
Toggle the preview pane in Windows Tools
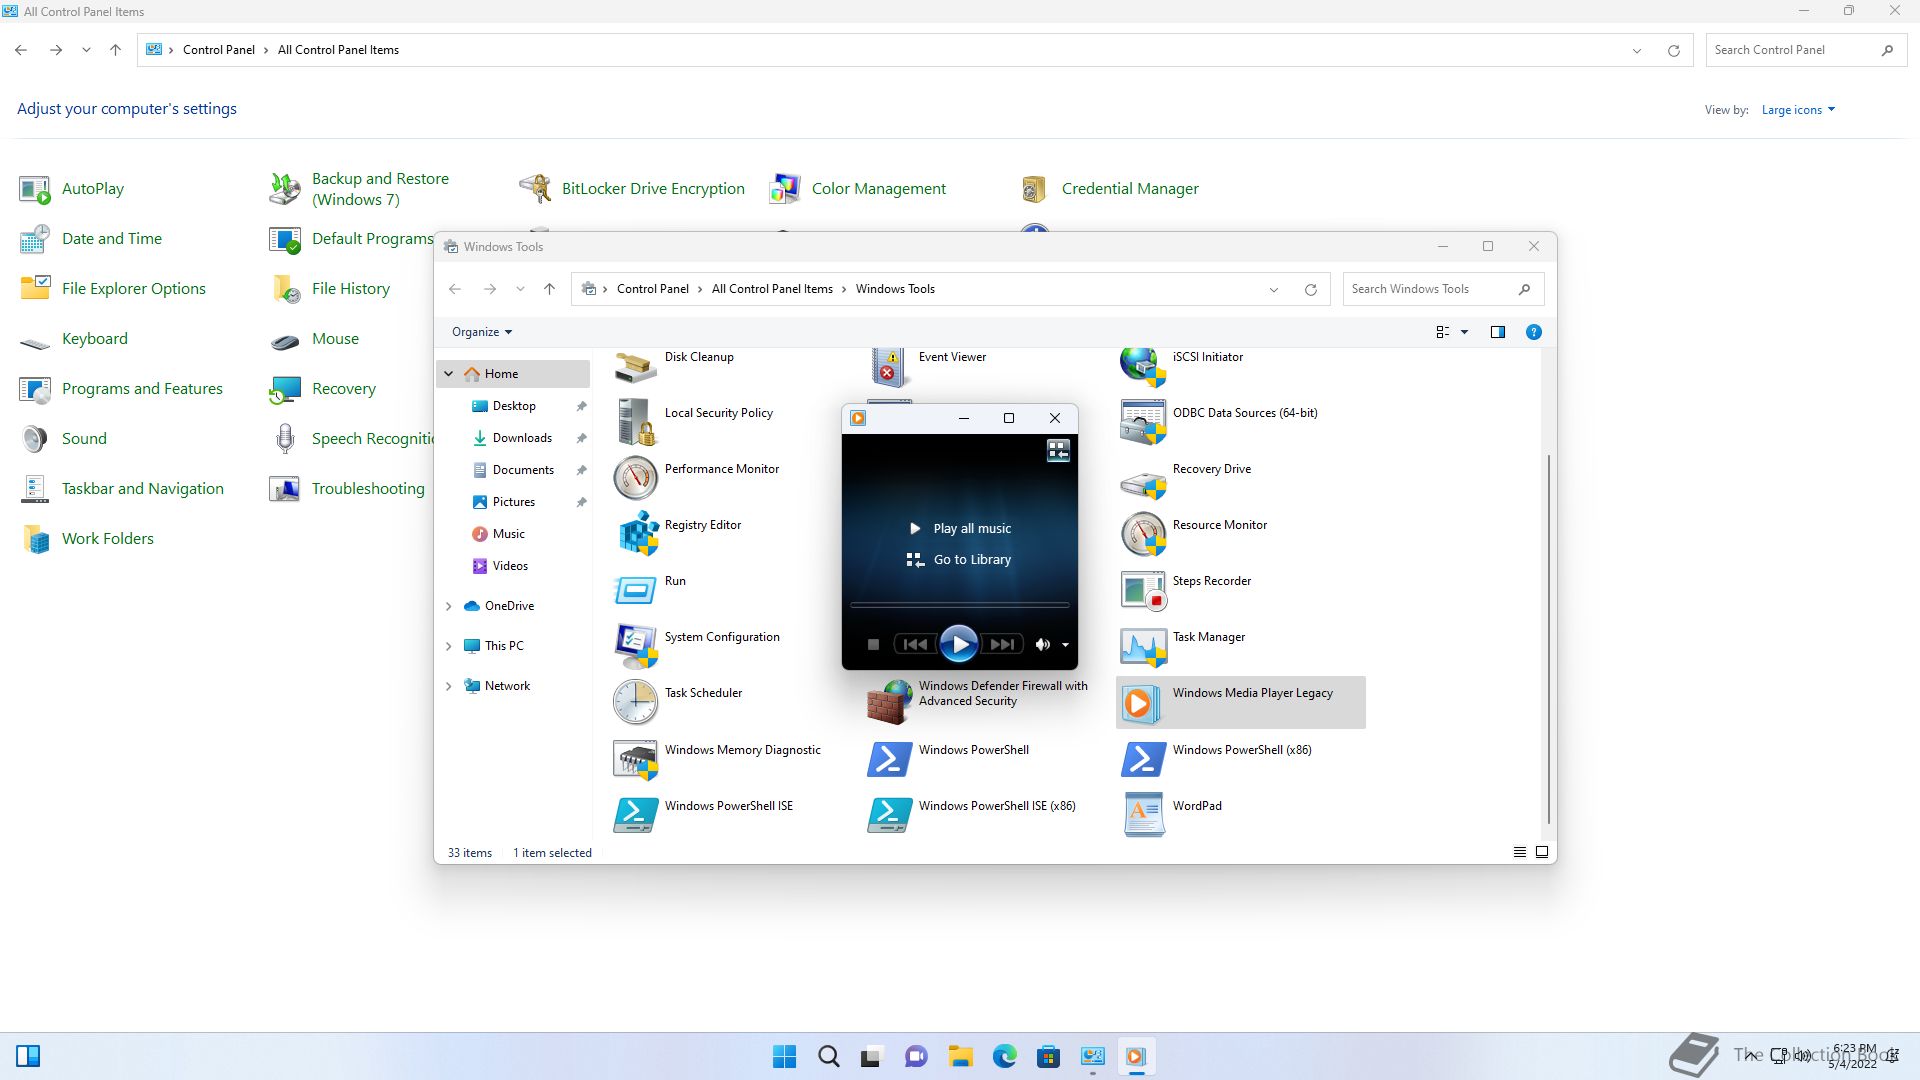pos(1498,332)
